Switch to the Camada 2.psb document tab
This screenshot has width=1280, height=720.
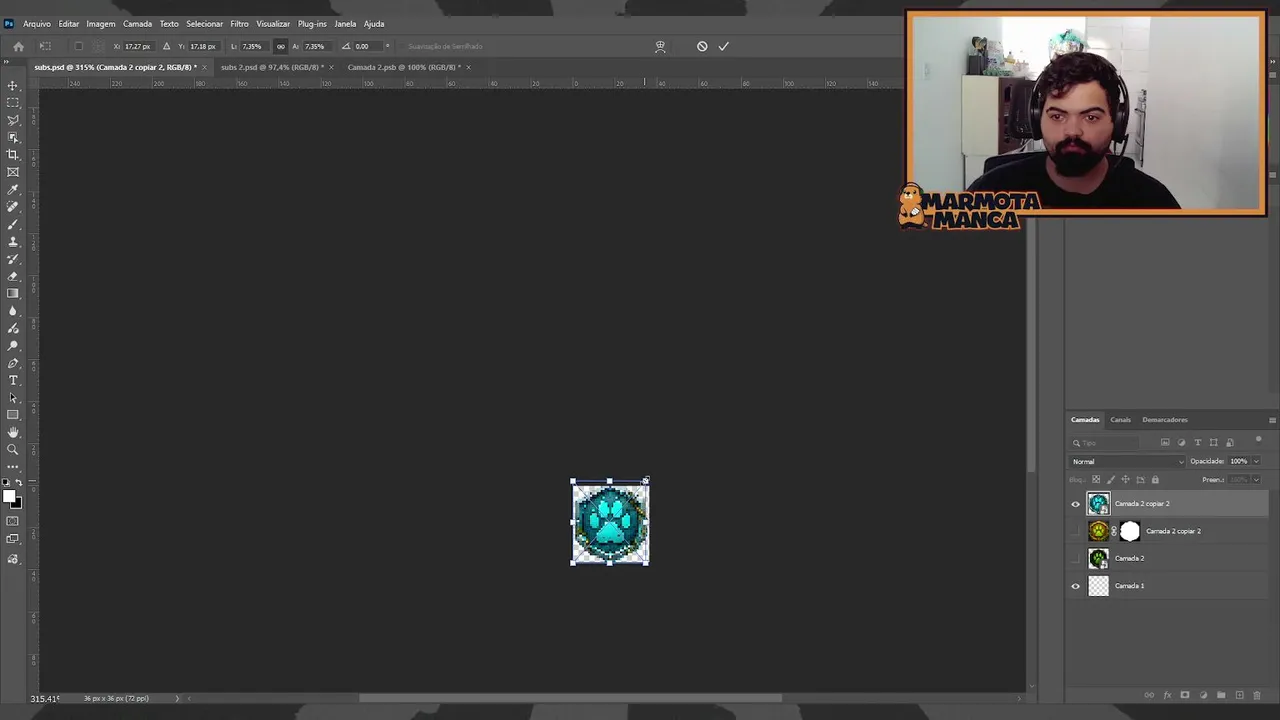tap(402, 67)
